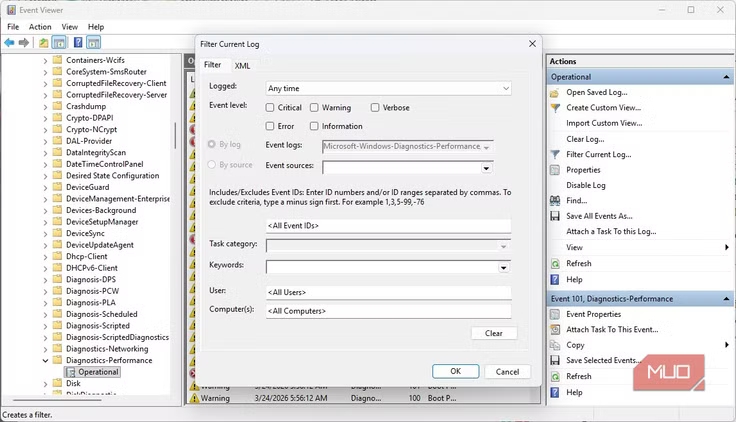Viewport: 736px width, 422px height.
Task: Click the Save All Events As disk icon
Action: pos(557,216)
